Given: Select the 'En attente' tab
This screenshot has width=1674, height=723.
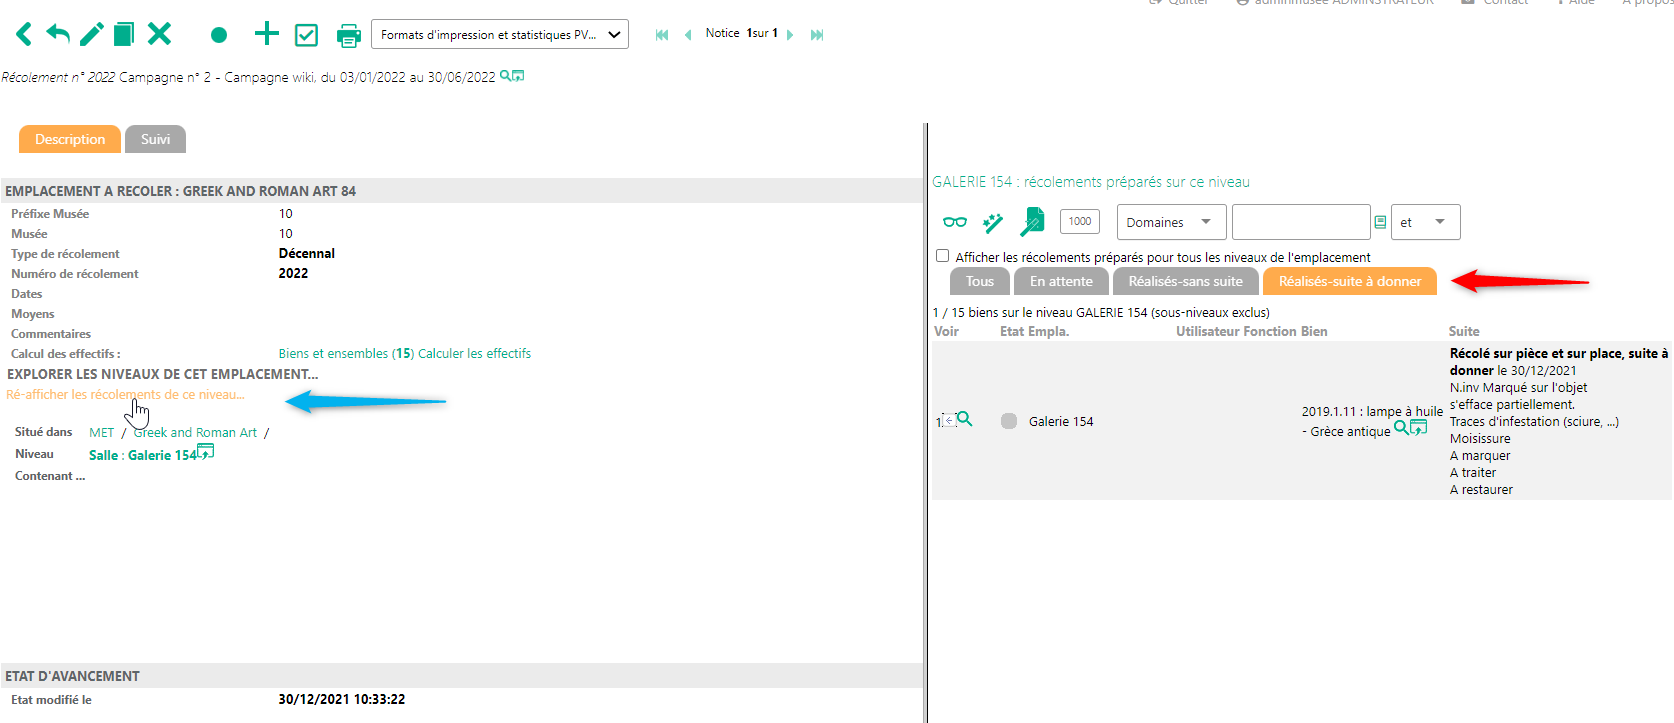Looking at the screenshot, I should [1060, 281].
